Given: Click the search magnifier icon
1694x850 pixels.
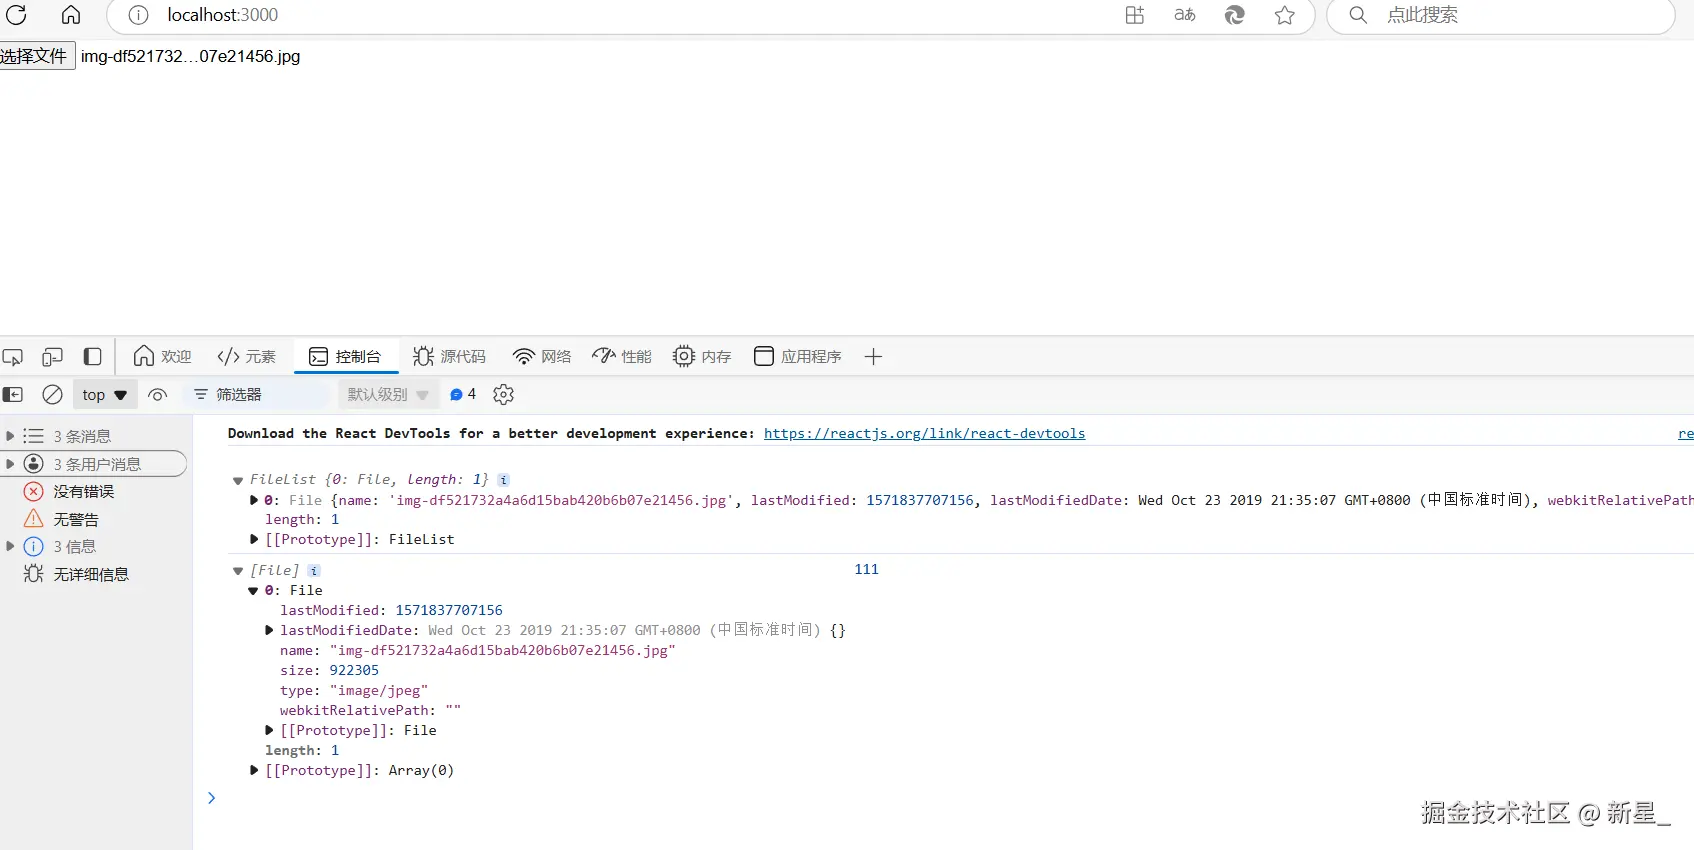Looking at the screenshot, I should click(x=1358, y=15).
